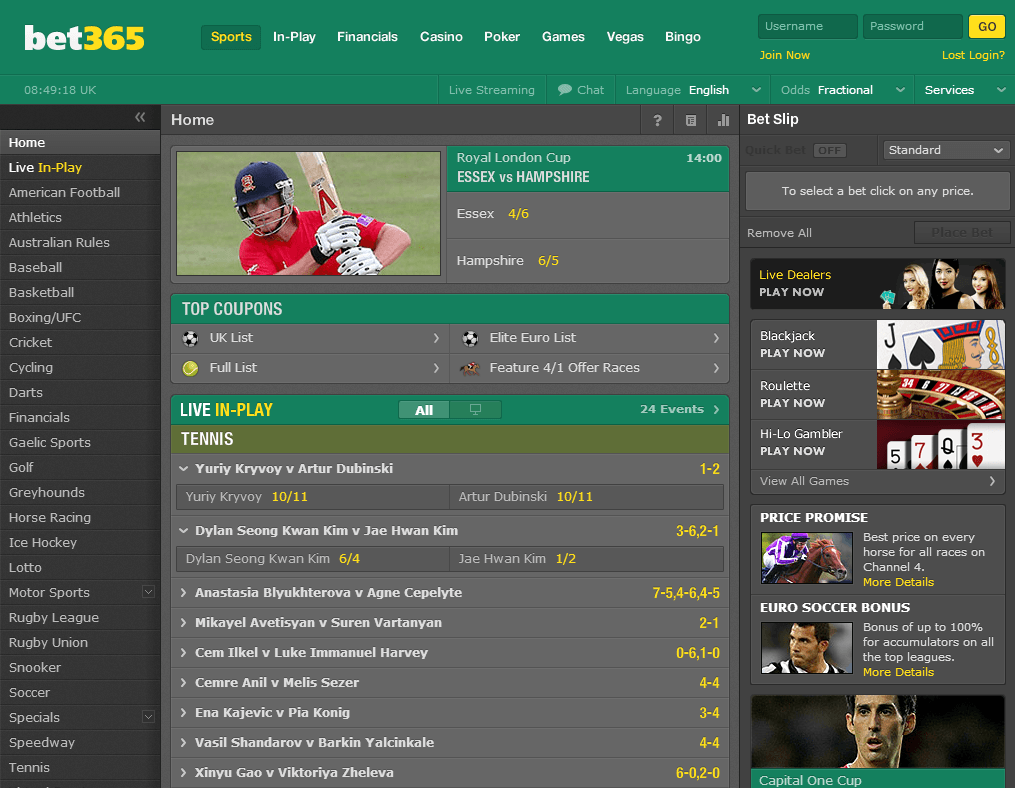This screenshot has width=1015, height=788.
Task: Open the statistics bar chart icon
Action: [722, 120]
